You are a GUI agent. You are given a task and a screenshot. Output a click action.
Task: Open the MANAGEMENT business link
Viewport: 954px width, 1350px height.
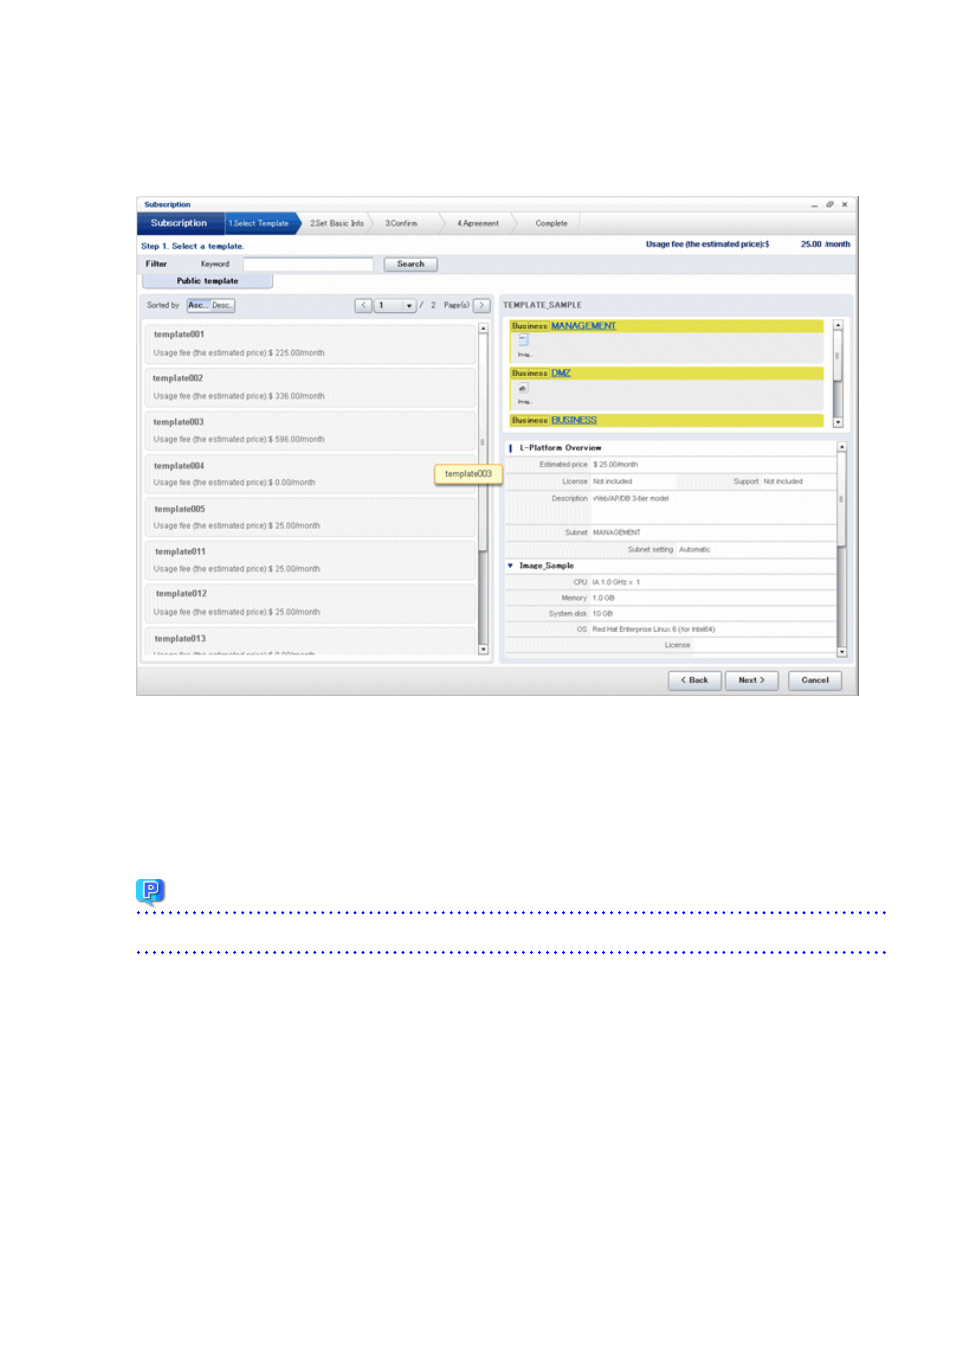pos(582,325)
